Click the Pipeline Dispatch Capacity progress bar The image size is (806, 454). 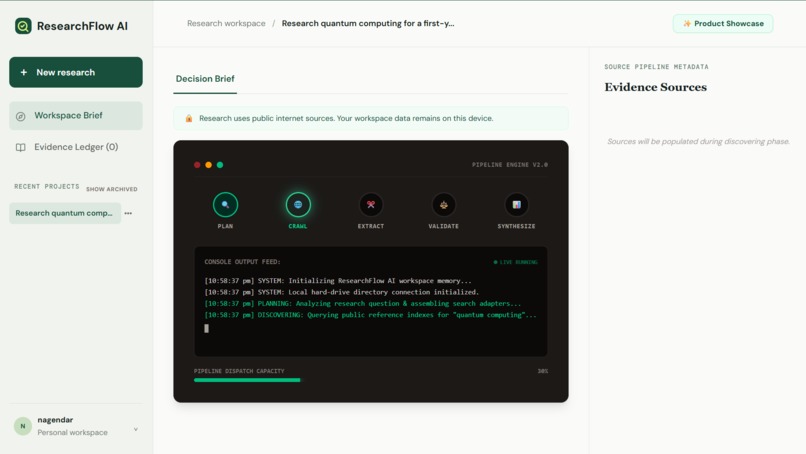tap(371, 380)
